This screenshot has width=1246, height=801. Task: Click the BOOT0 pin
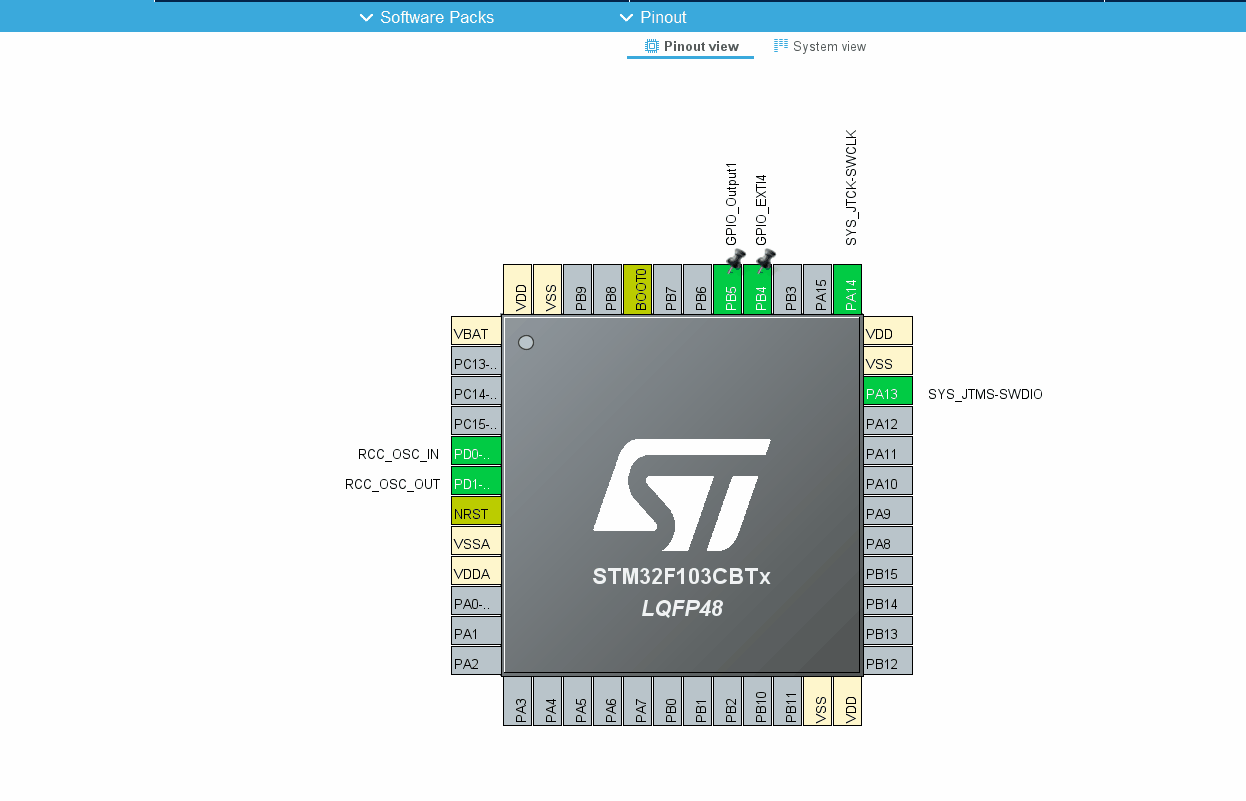638,289
